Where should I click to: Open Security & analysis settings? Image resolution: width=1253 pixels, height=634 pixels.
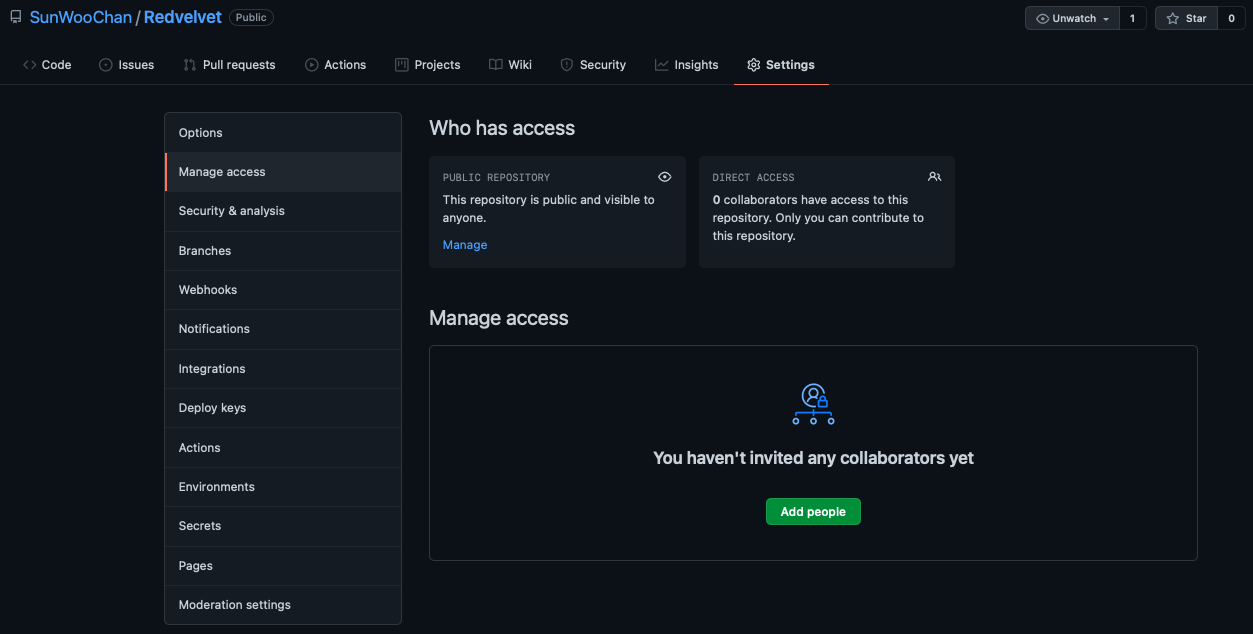point(283,211)
